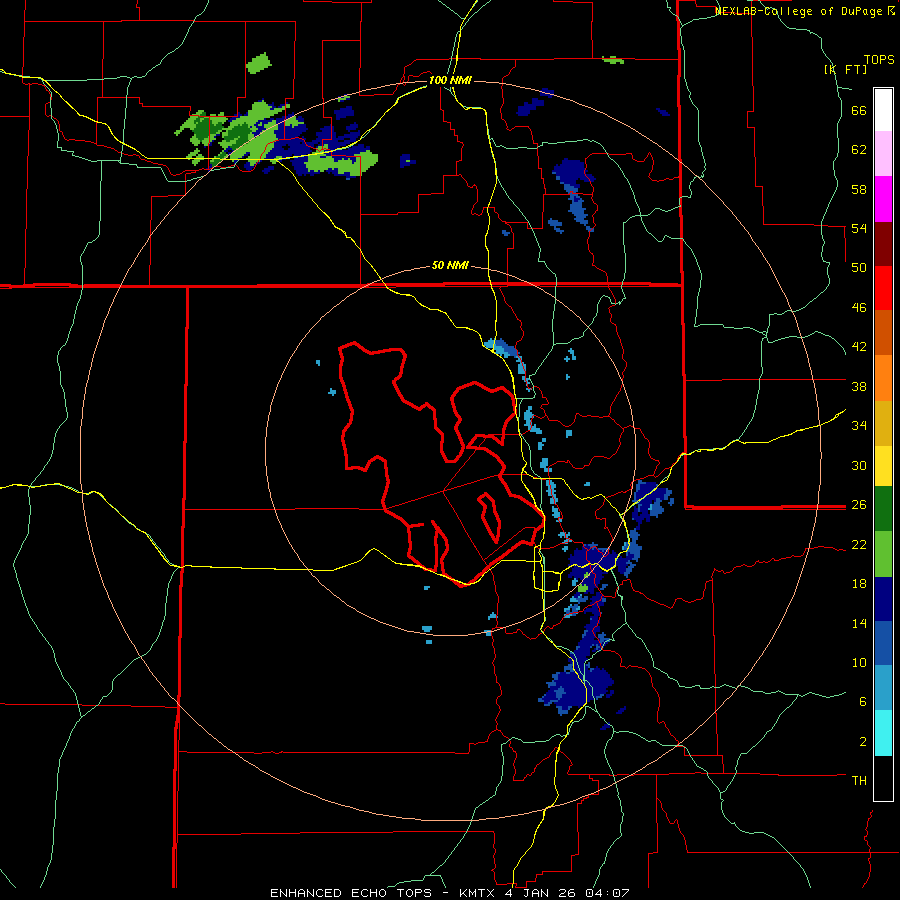Viewport: 900px width, 900px height.
Task: Click the [K FT] units label
Action: 845,69
